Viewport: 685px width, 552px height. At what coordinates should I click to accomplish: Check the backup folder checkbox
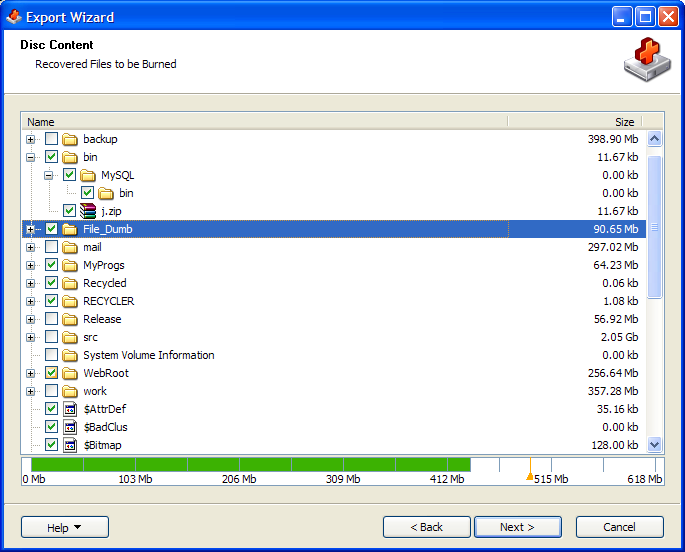[x=52, y=139]
